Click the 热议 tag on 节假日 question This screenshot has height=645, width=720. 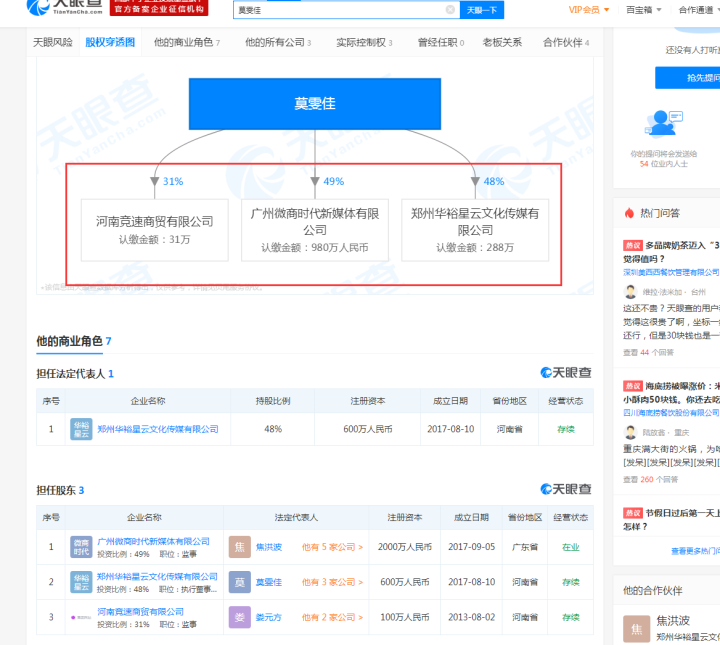[633, 513]
